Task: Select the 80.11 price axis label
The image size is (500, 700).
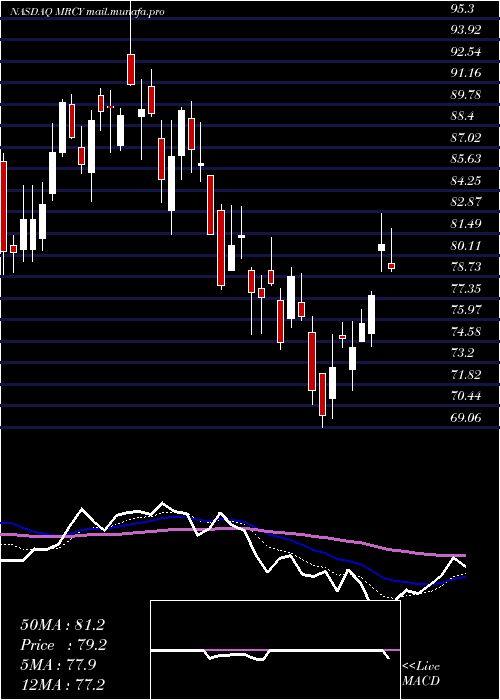Action: pos(467,245)
